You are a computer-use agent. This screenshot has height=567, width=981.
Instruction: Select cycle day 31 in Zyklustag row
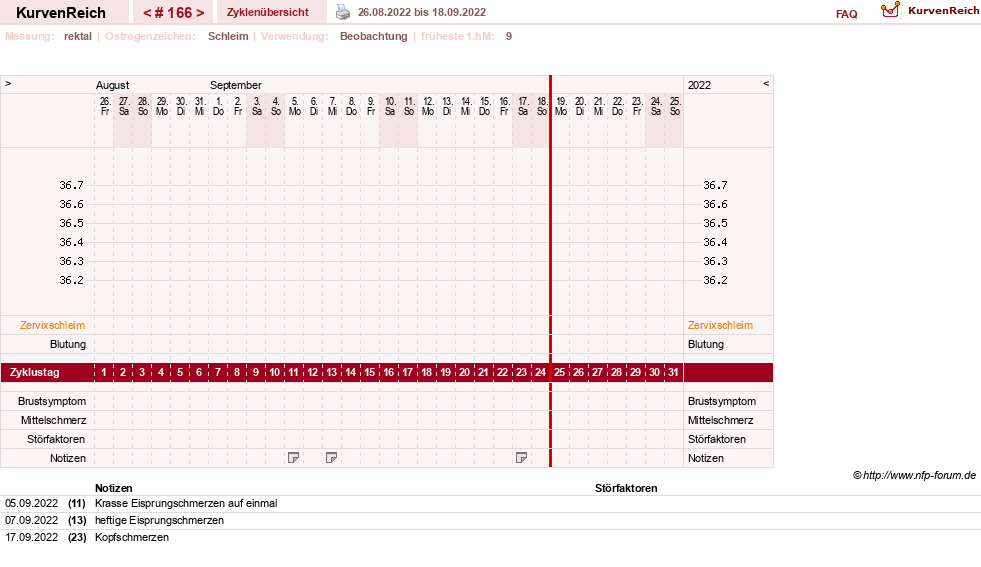673,372
